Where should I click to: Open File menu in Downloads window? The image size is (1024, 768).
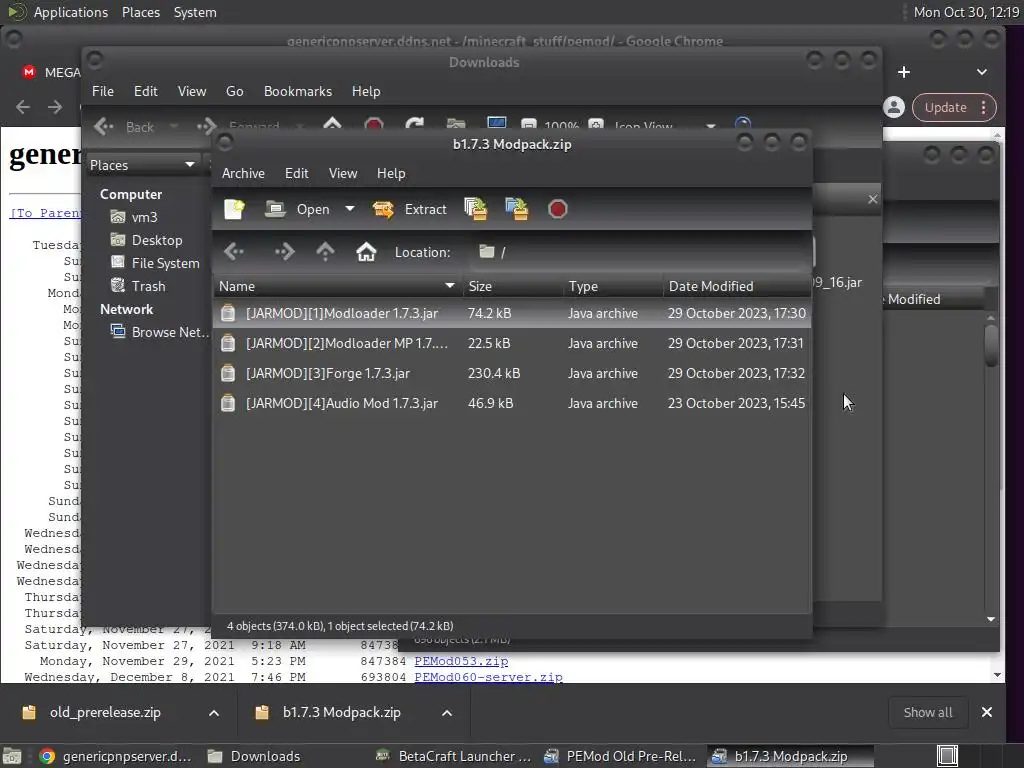[x=103, y=91]
